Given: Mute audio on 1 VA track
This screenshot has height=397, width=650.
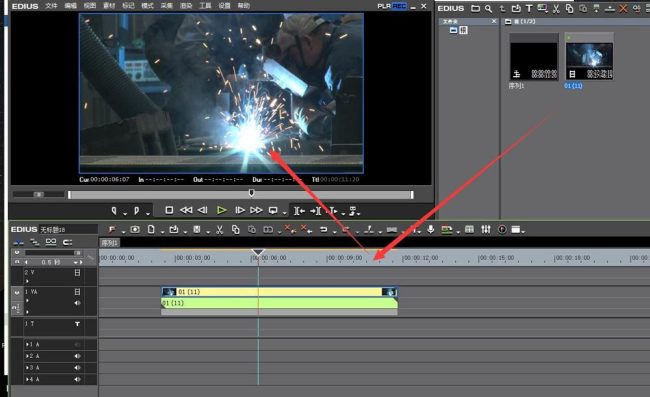Looking at the screenshot, I should [x=77, y=303].
